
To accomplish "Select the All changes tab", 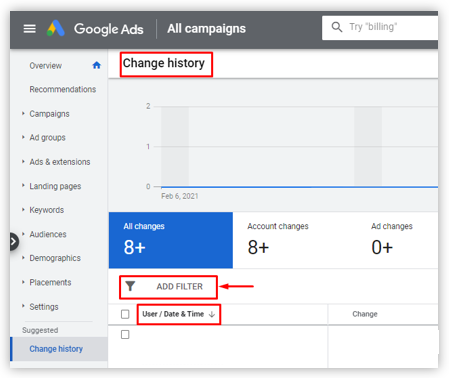I will (171, 240).
